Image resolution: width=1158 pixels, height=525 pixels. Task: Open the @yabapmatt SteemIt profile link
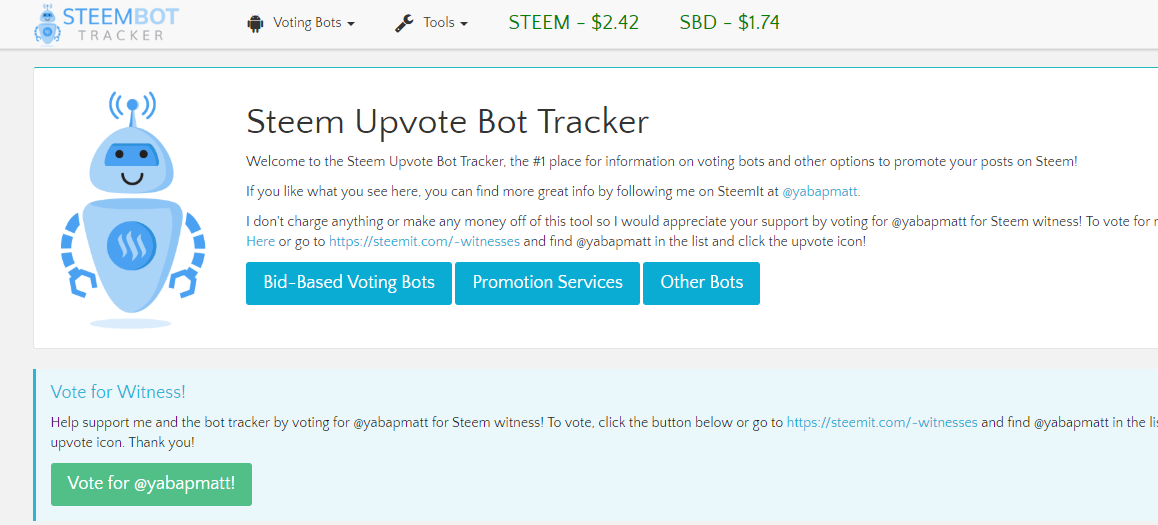pos(820,192)
